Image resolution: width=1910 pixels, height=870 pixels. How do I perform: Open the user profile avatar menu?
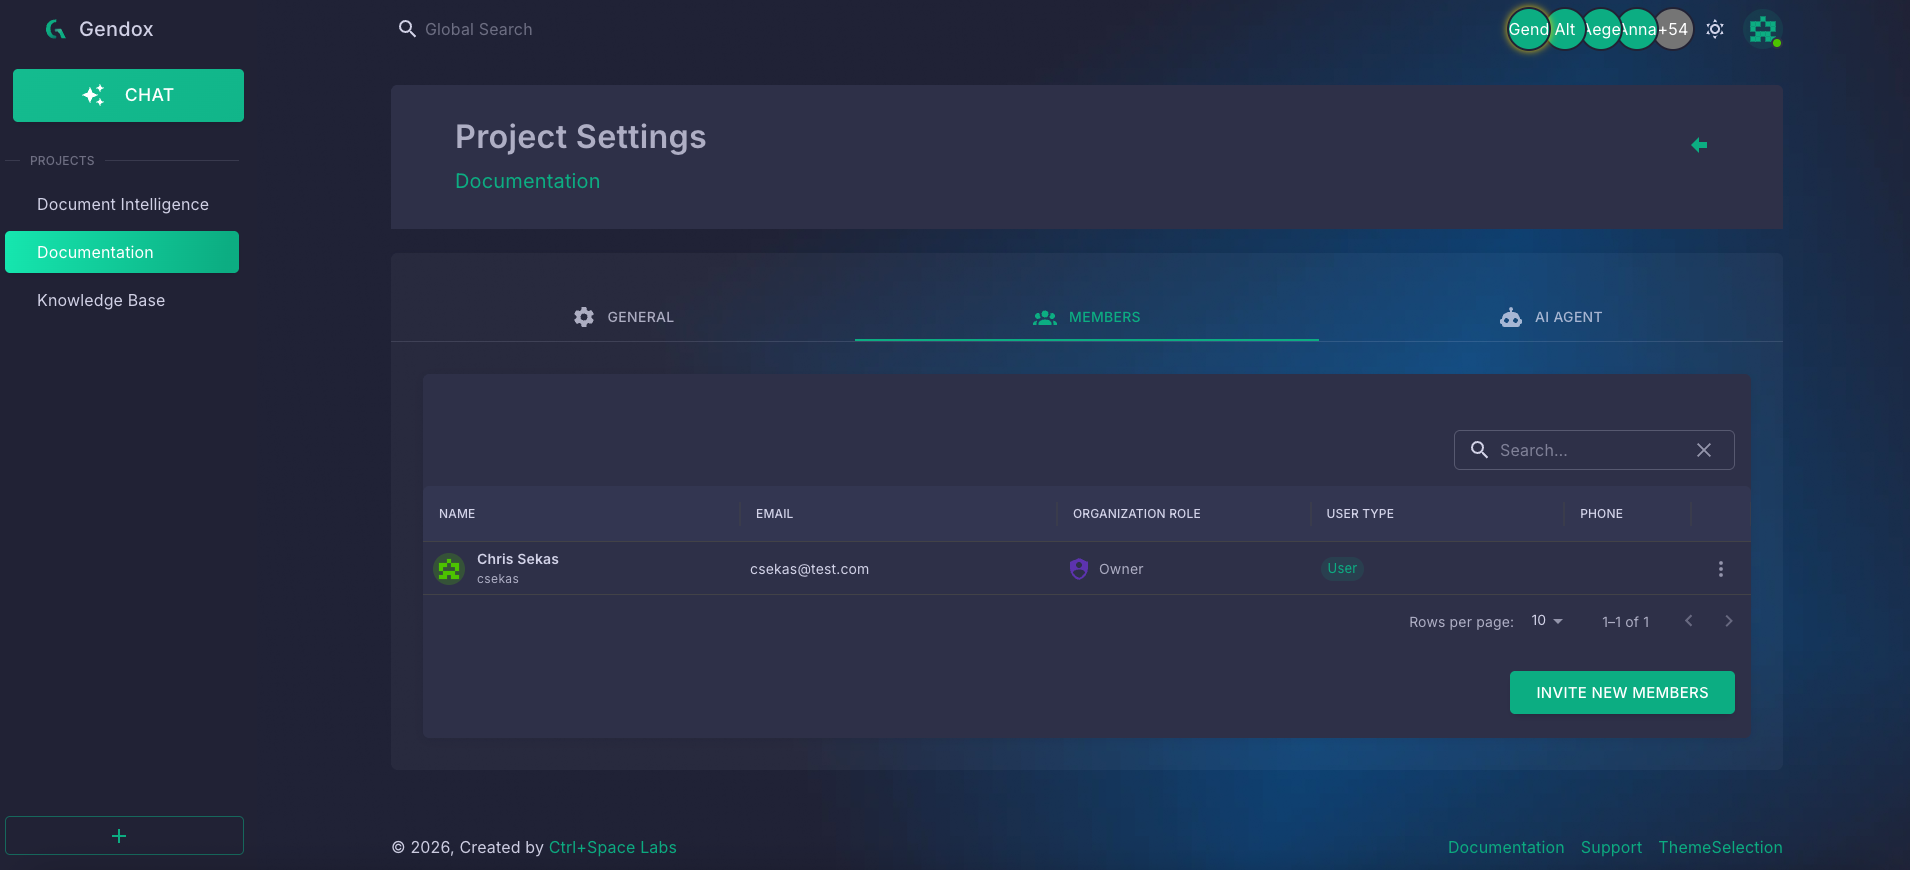(1763, 29)
